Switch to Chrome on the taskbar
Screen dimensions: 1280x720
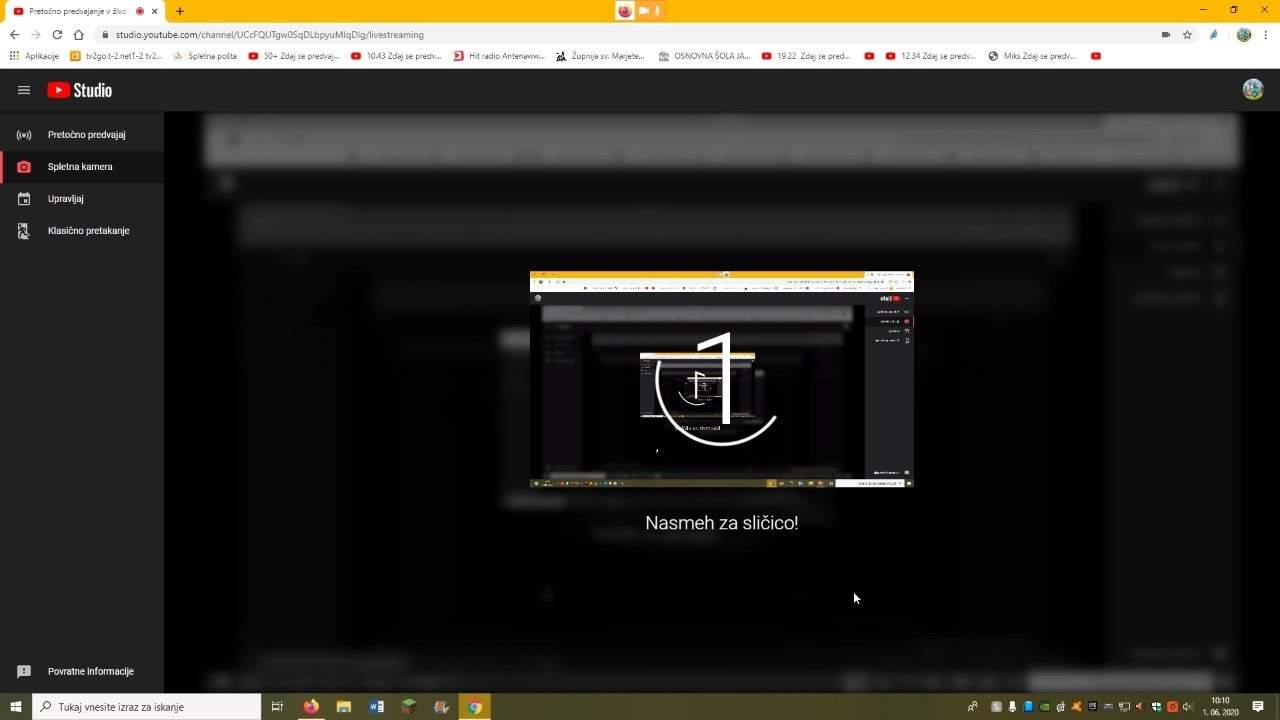(475, 707)
